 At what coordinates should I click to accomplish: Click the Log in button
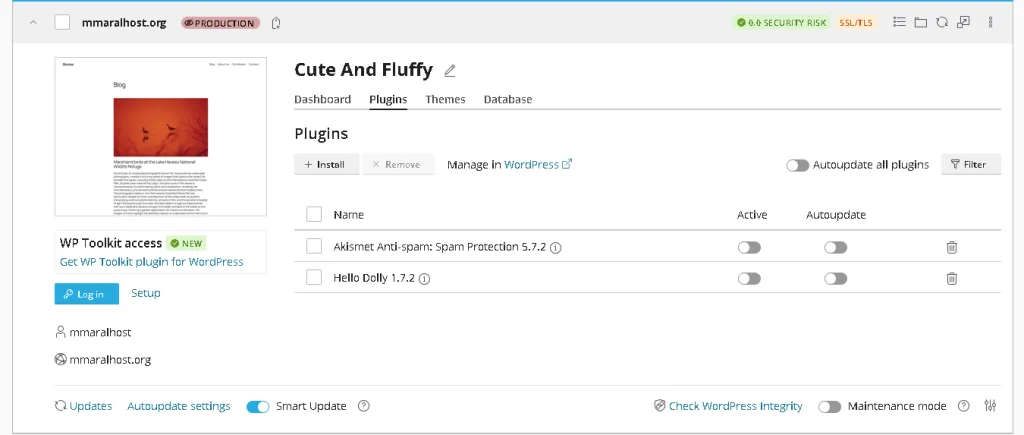(87, 294)
